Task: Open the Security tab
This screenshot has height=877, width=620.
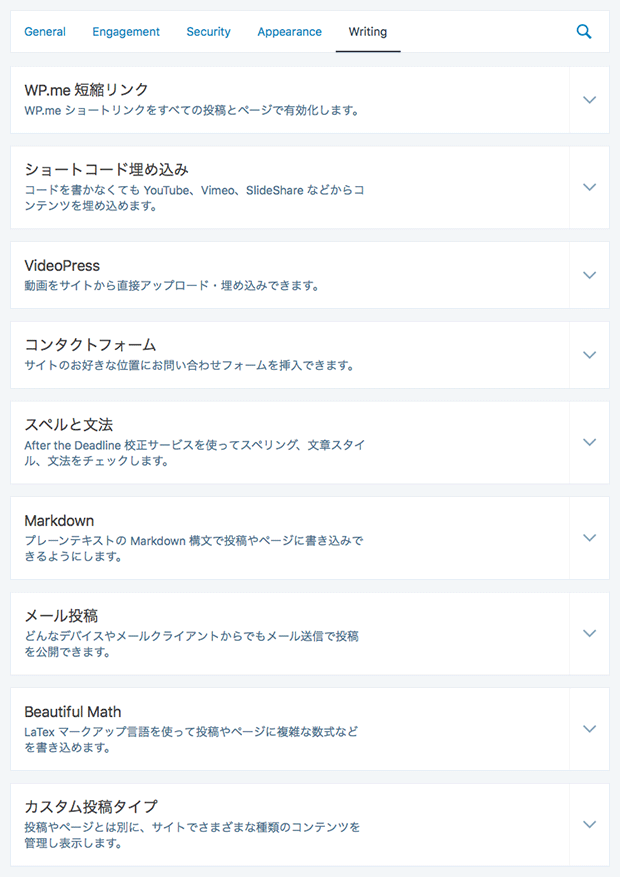Action: pyautogui.click(x=208, y=32)
